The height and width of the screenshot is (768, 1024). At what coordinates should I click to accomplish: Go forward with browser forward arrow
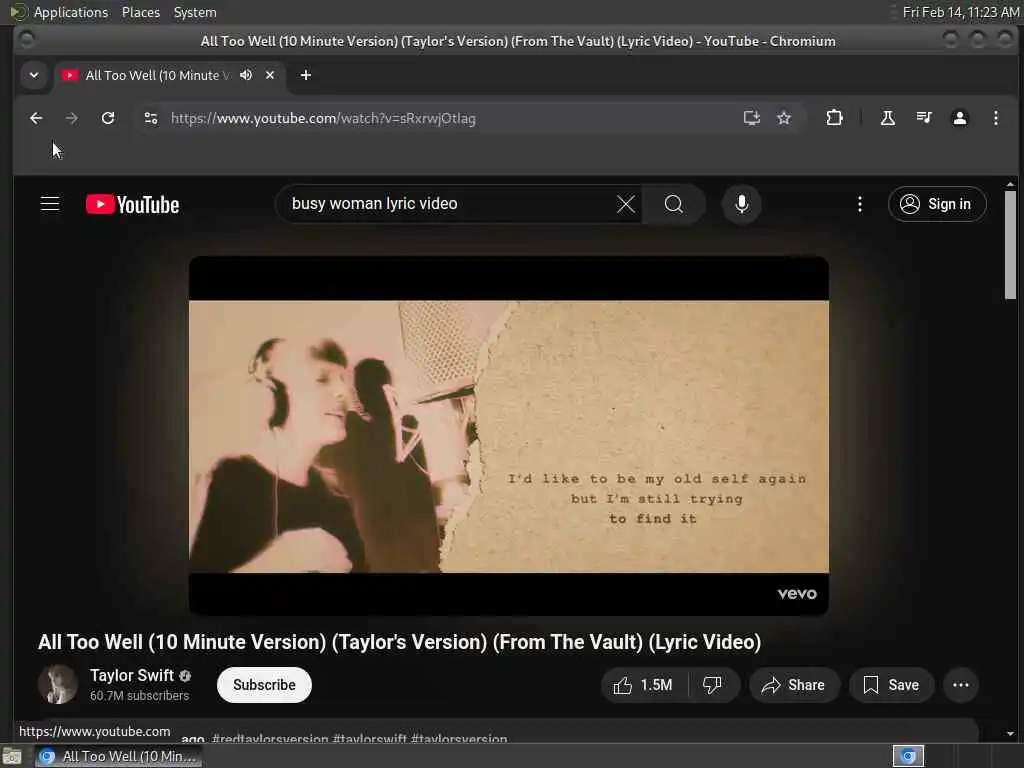72,118
